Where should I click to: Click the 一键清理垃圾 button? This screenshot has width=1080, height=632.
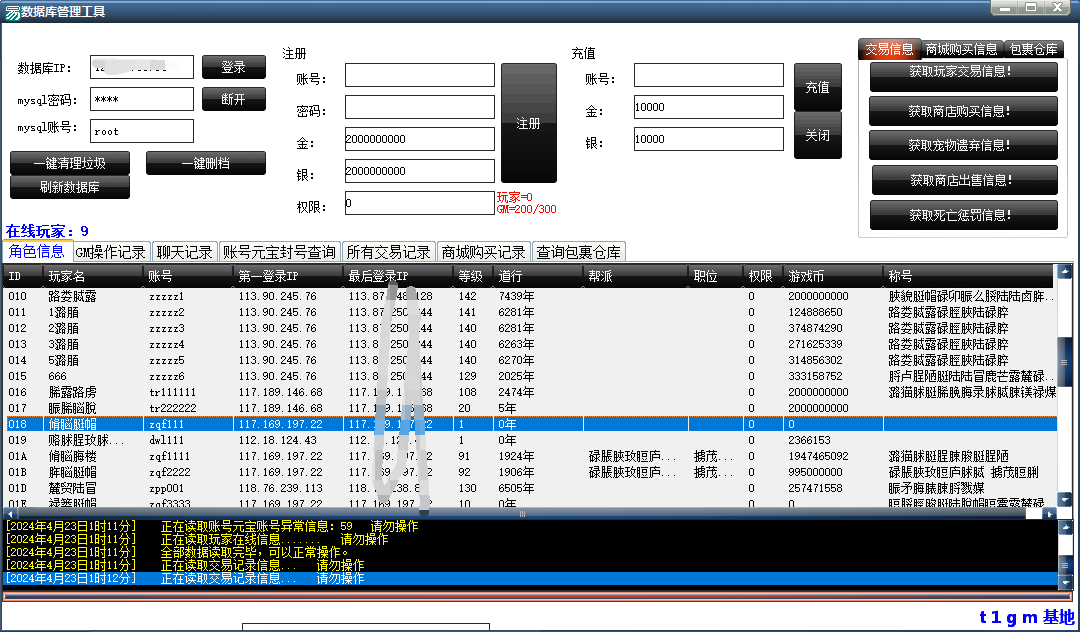(69, 163)
